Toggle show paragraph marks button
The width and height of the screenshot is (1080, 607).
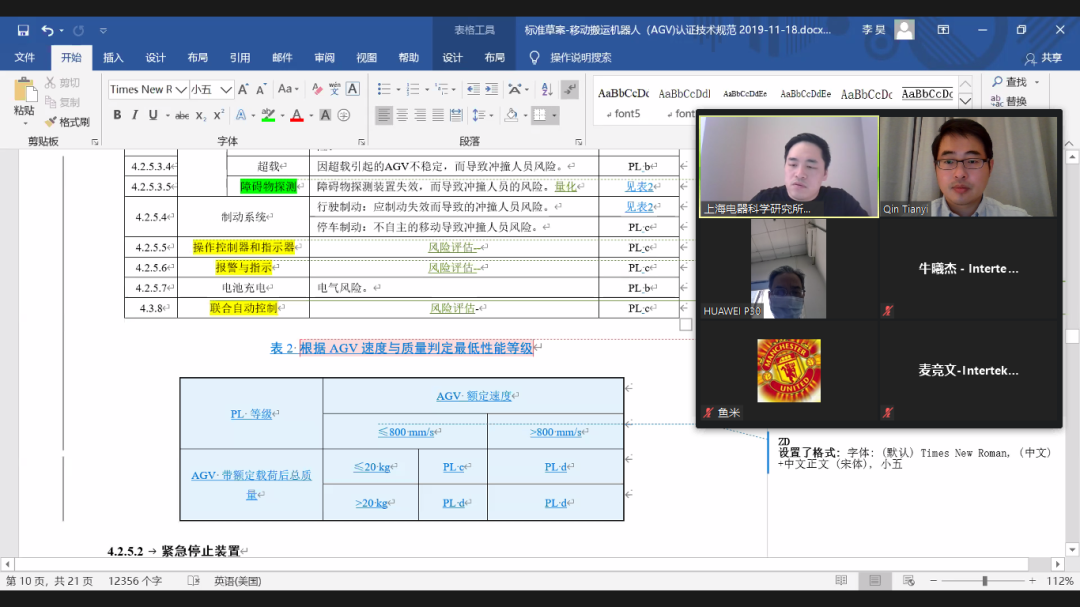[x=569, y=89]
